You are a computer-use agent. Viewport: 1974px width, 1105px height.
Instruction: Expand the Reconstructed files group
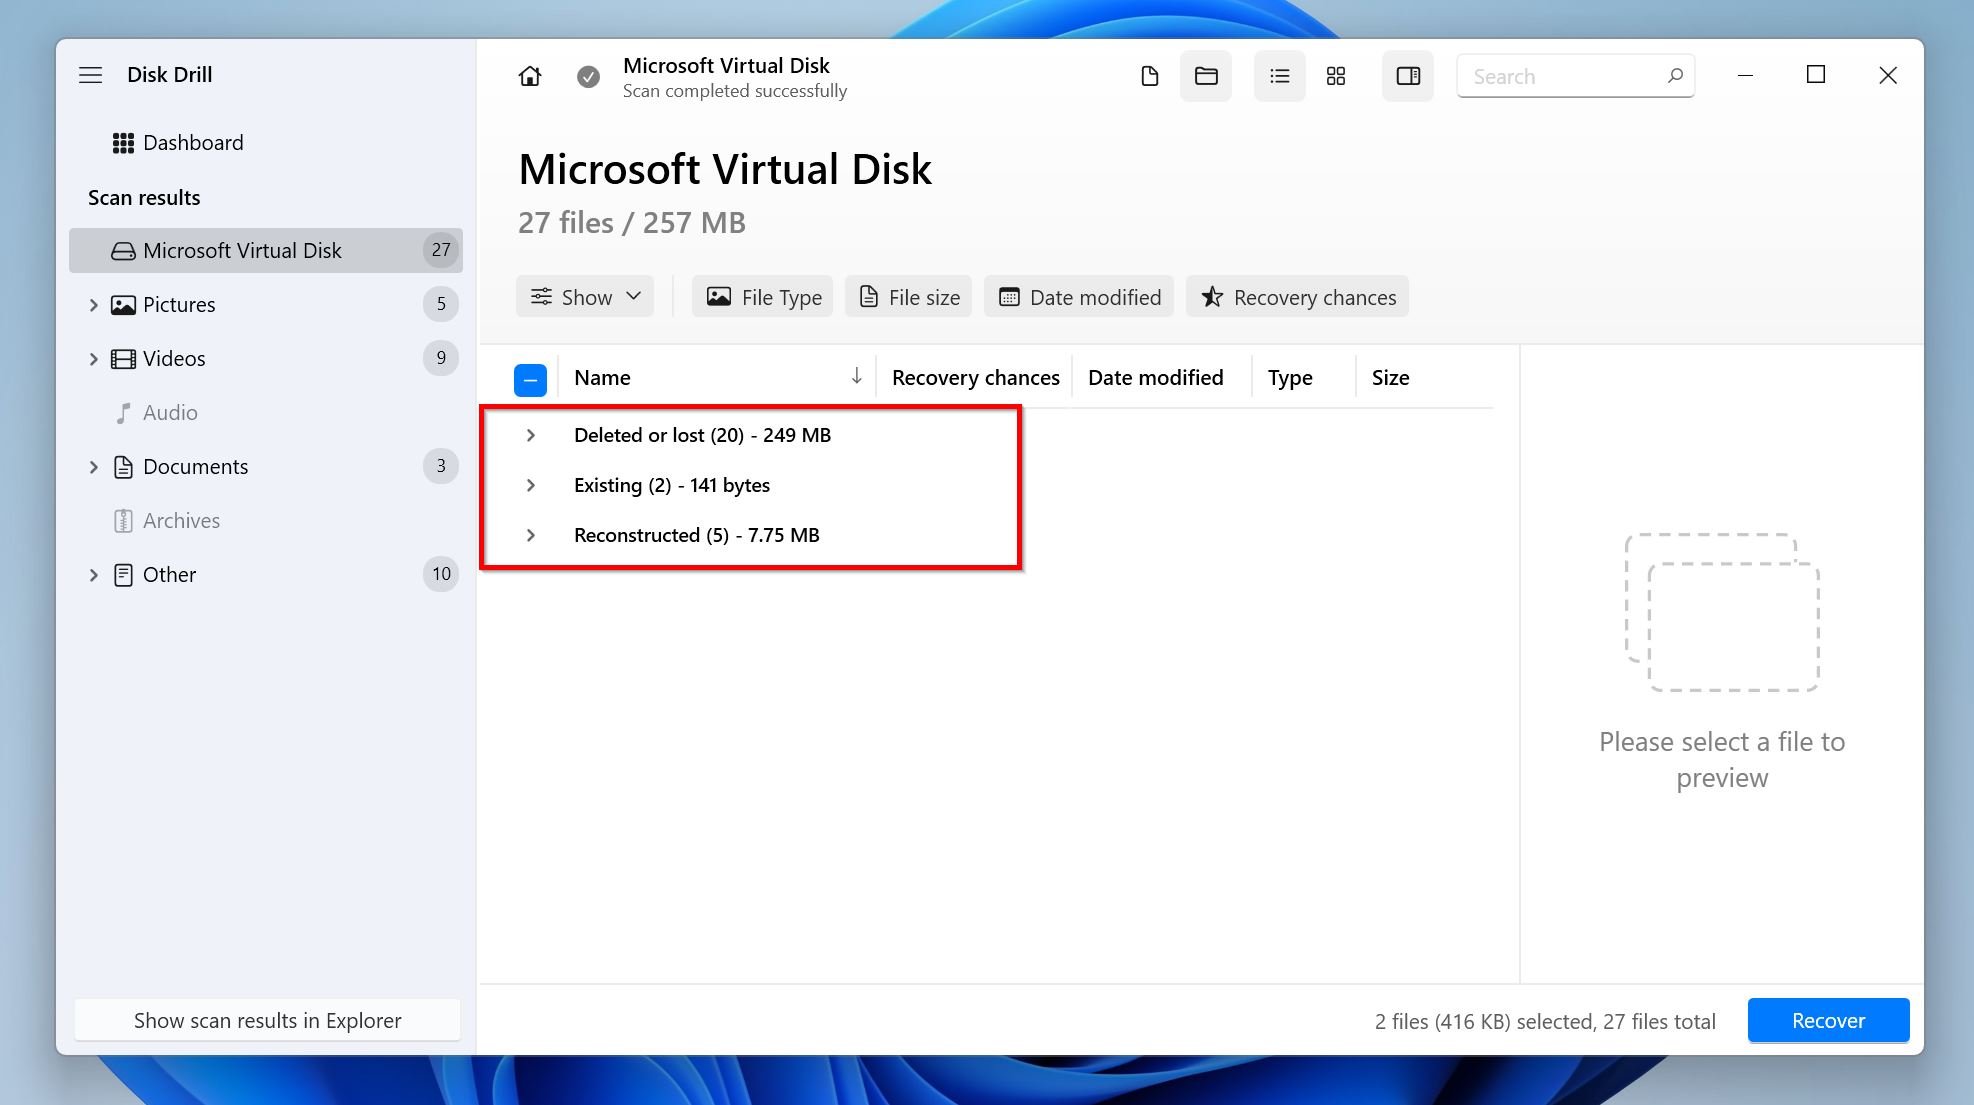pyautogui.click(x=531, y=535)
